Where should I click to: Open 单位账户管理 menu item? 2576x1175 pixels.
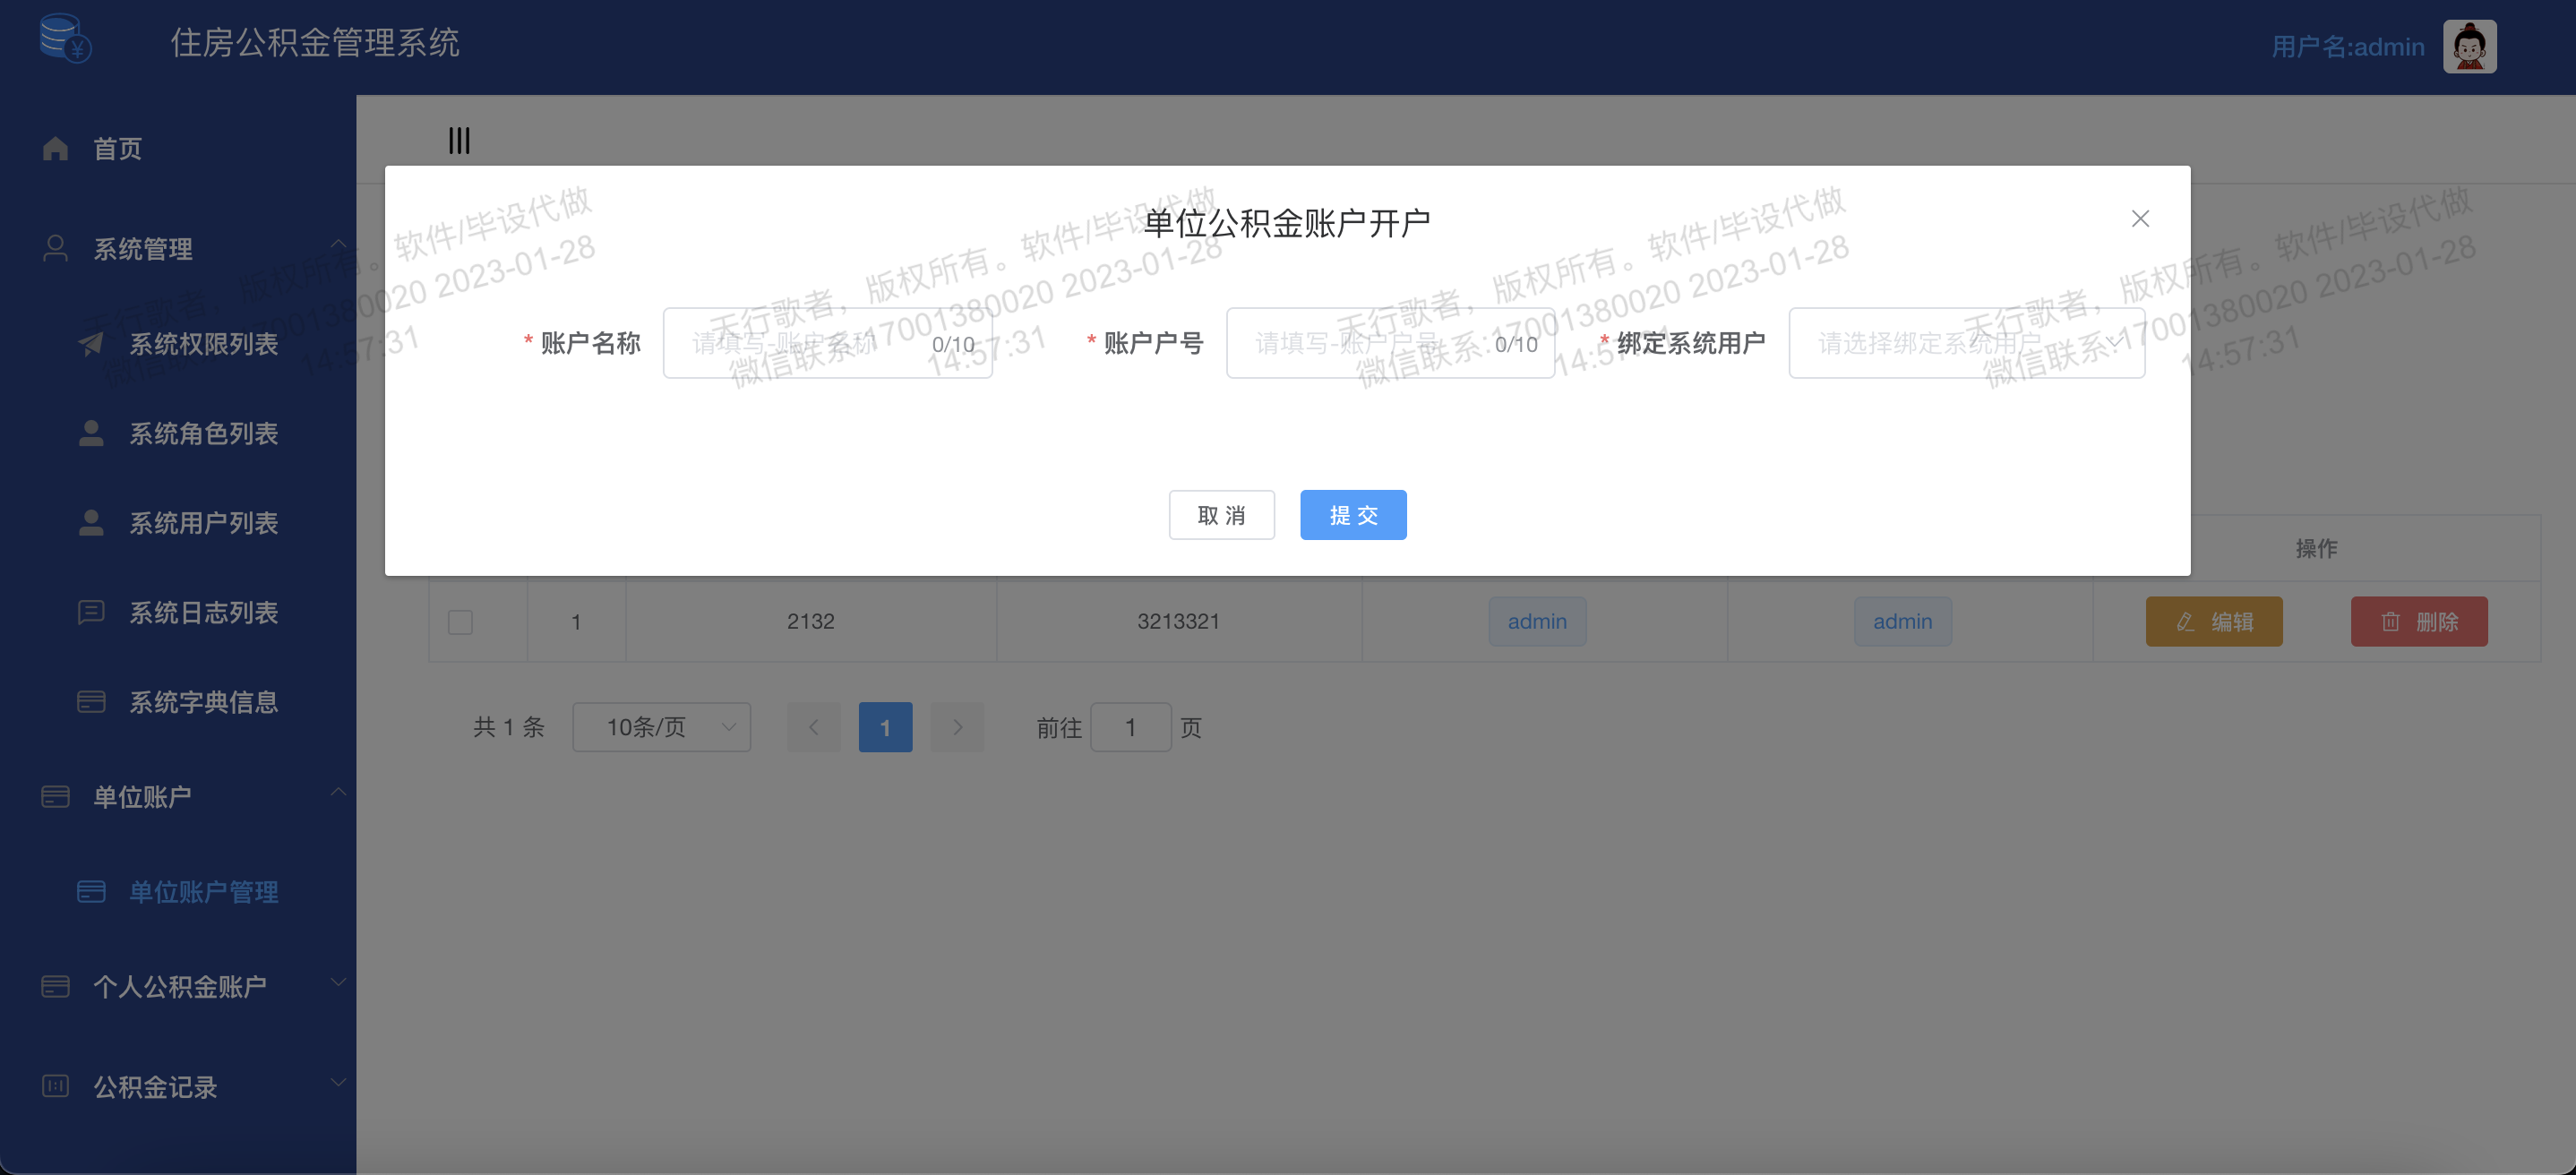(x=178, y=891)
